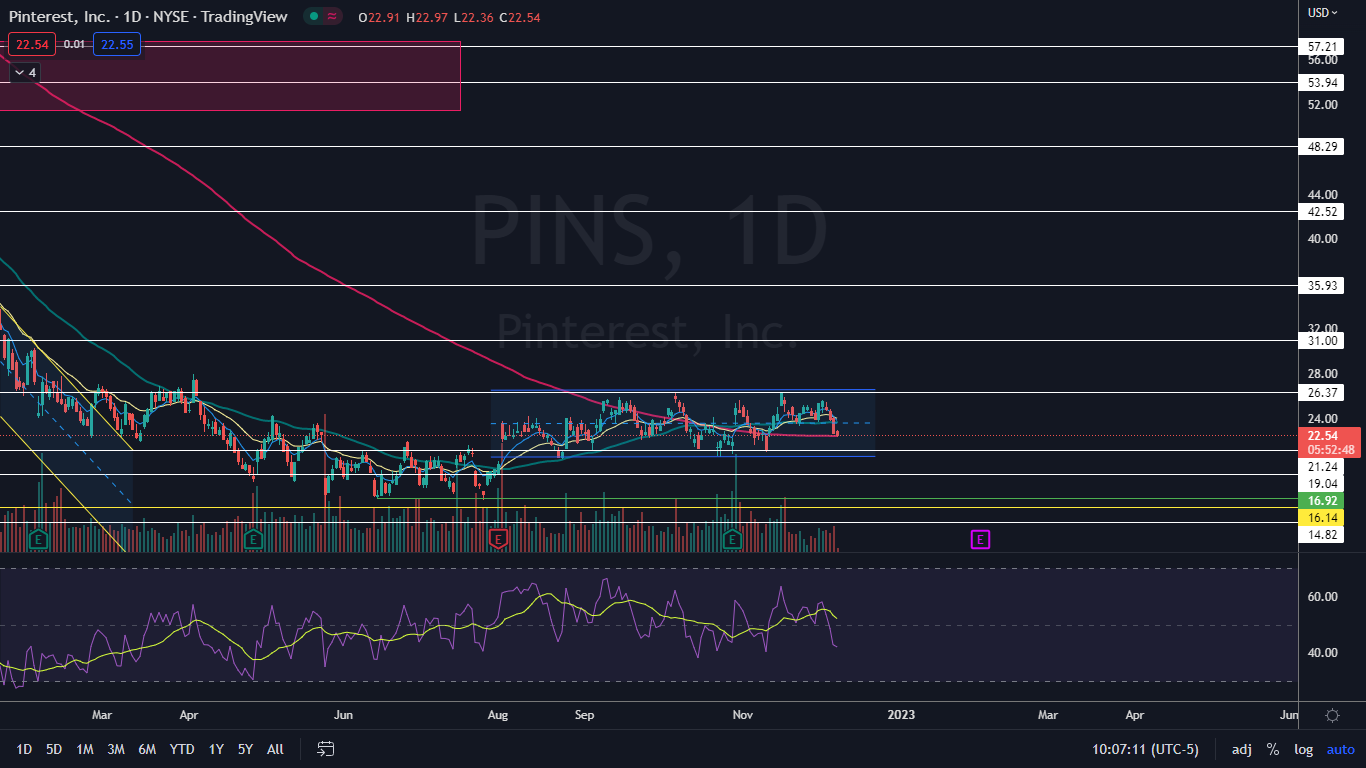Toggle adjusted data with the adj button

(1241, 749)
